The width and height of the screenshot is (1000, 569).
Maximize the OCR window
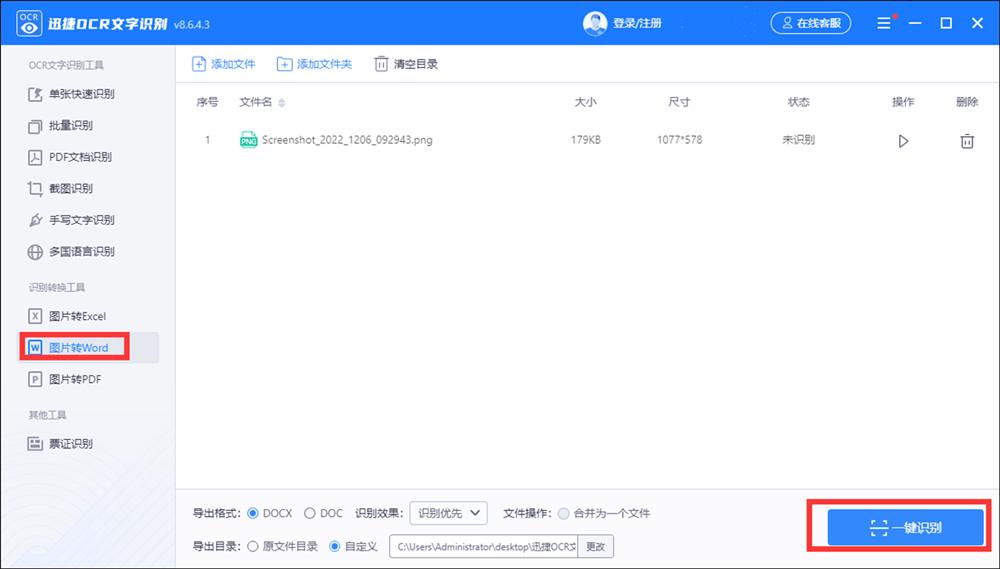(946, 24)
